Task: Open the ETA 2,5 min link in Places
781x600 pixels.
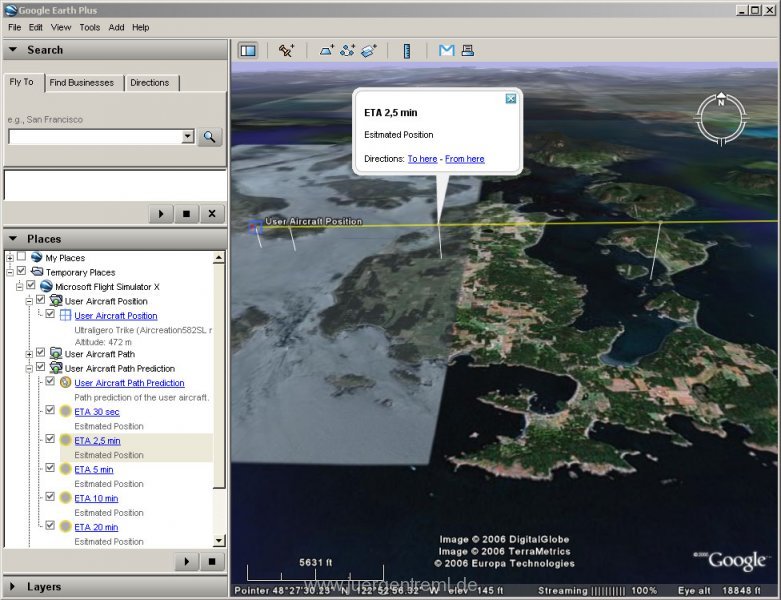Action: (x=97, y=441)
